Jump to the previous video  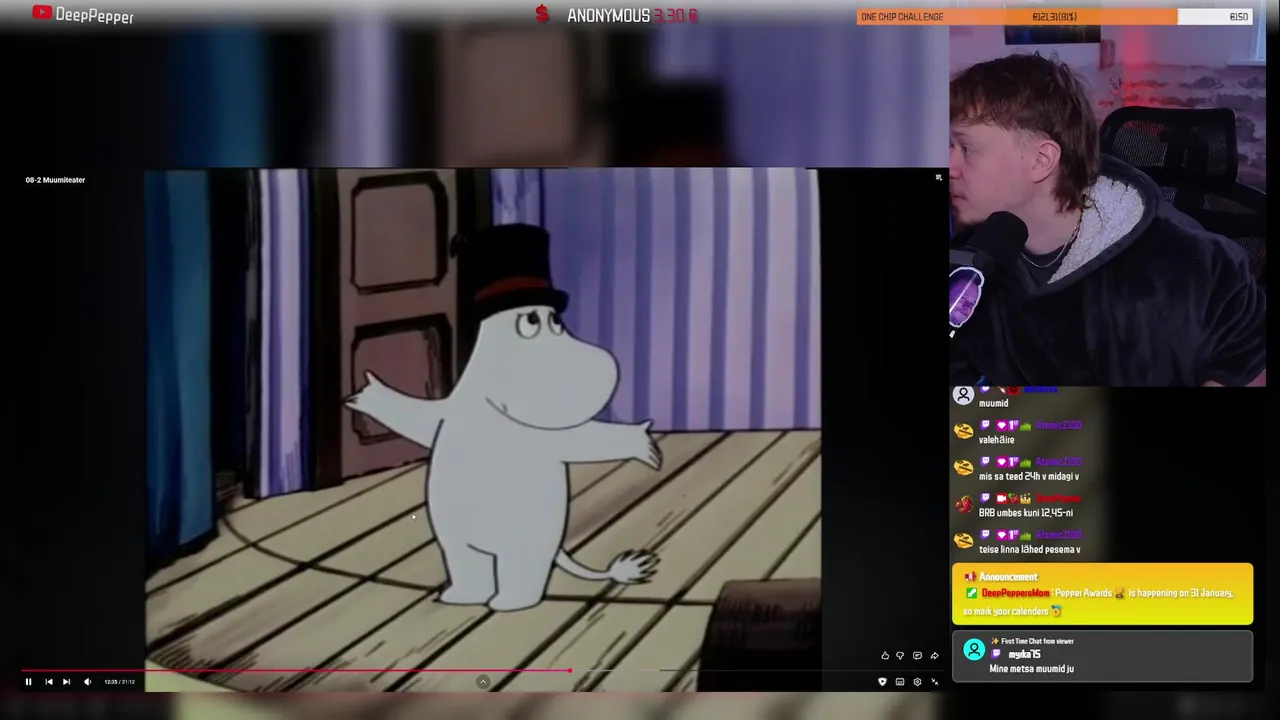pos(48,682)
